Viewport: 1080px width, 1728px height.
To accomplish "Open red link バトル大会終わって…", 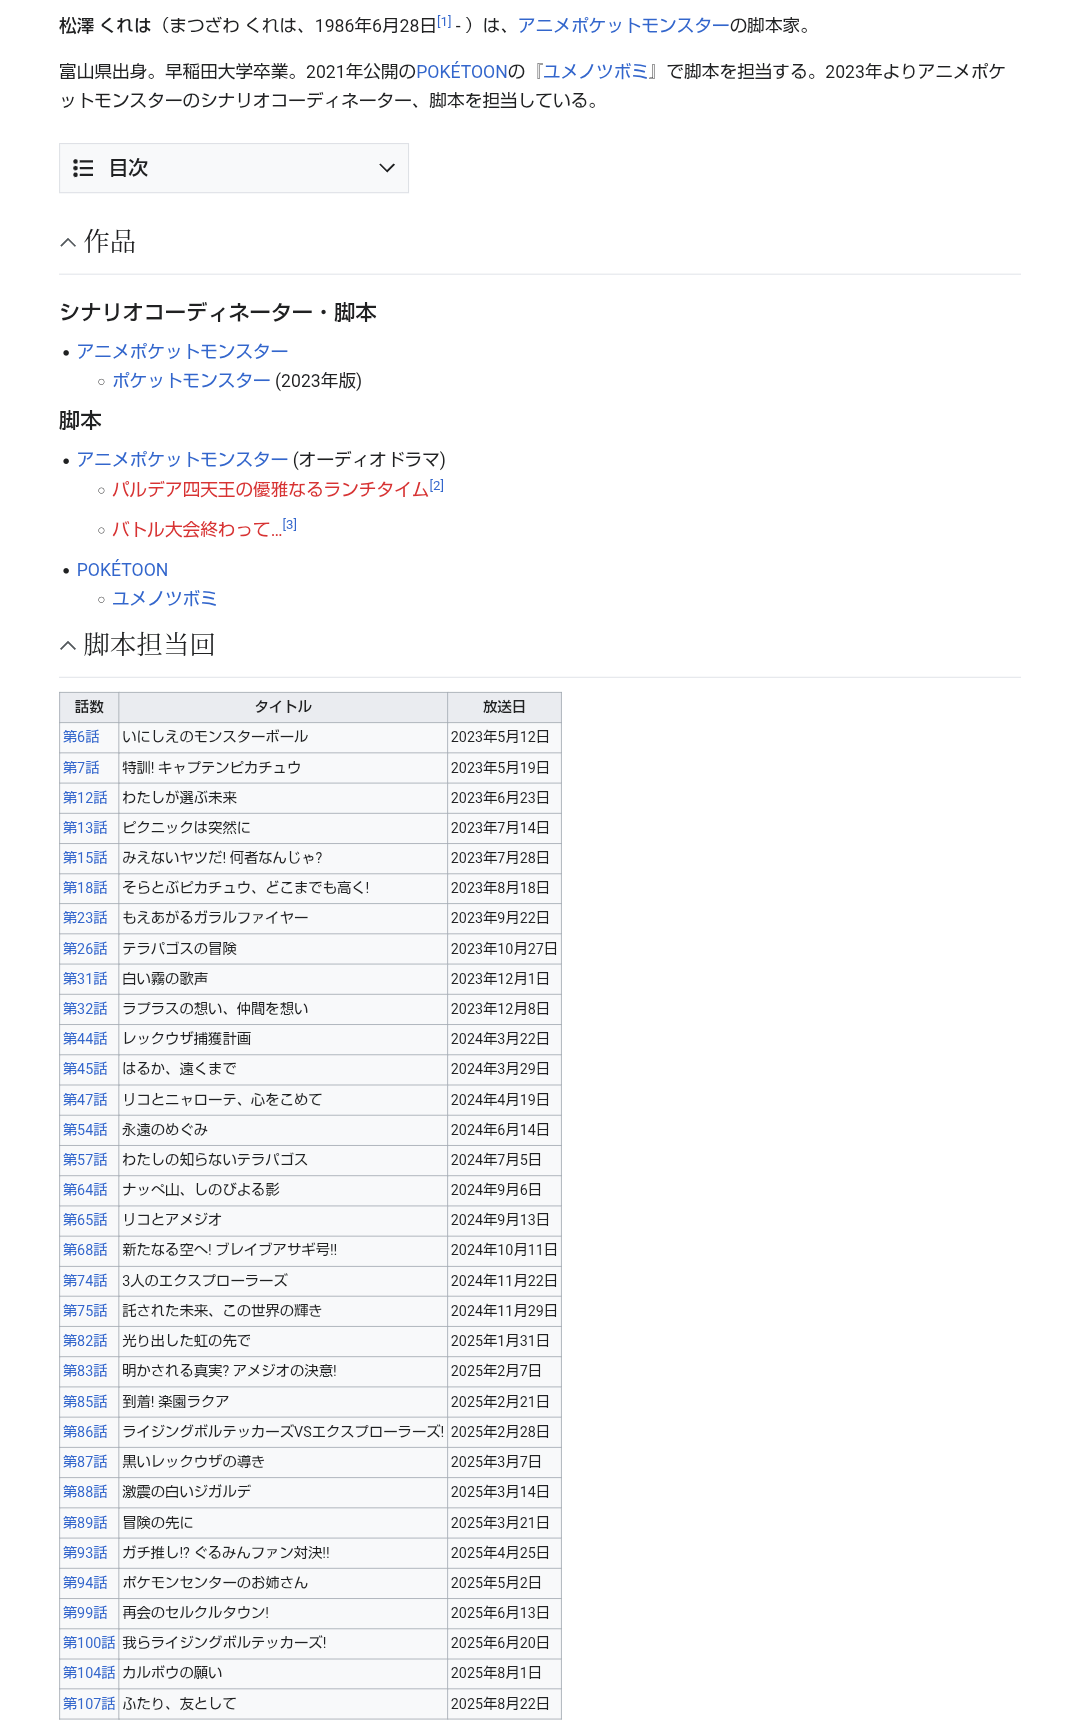I will [197, 530].
